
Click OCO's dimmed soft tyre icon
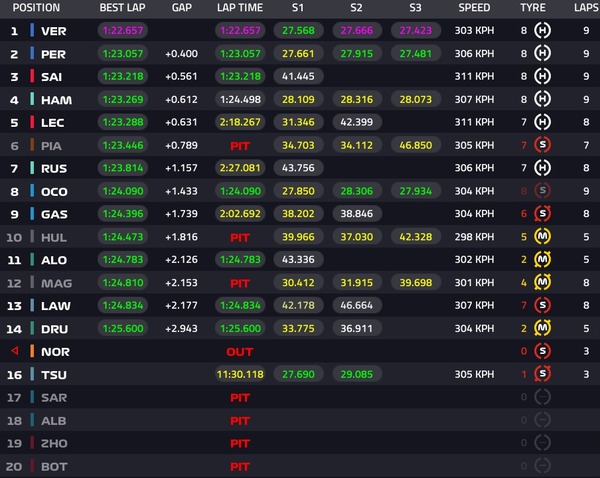point(542,191)
